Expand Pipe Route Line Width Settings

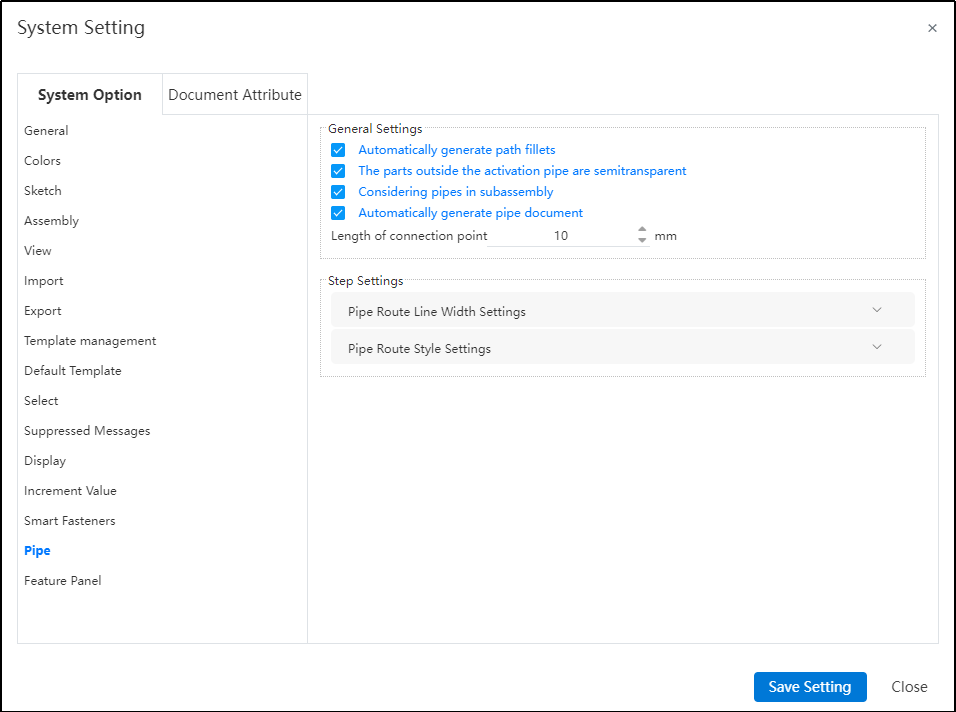622,311
